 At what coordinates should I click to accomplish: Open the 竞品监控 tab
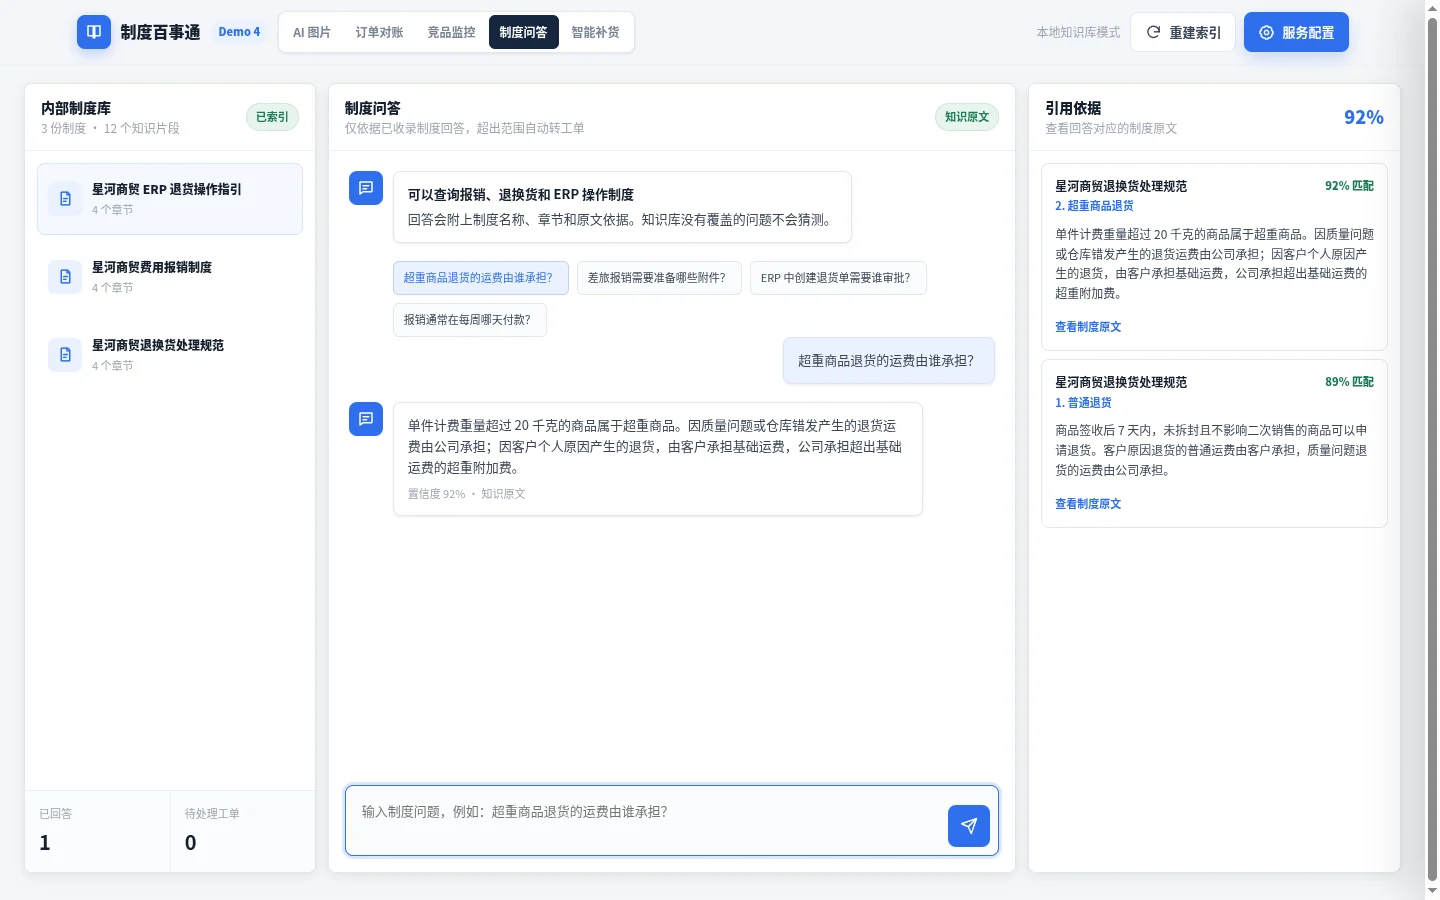(451, 32)
